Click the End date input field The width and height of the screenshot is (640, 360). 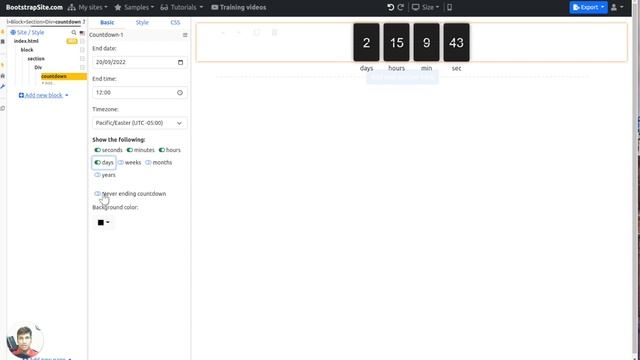(x=140, y=62)
